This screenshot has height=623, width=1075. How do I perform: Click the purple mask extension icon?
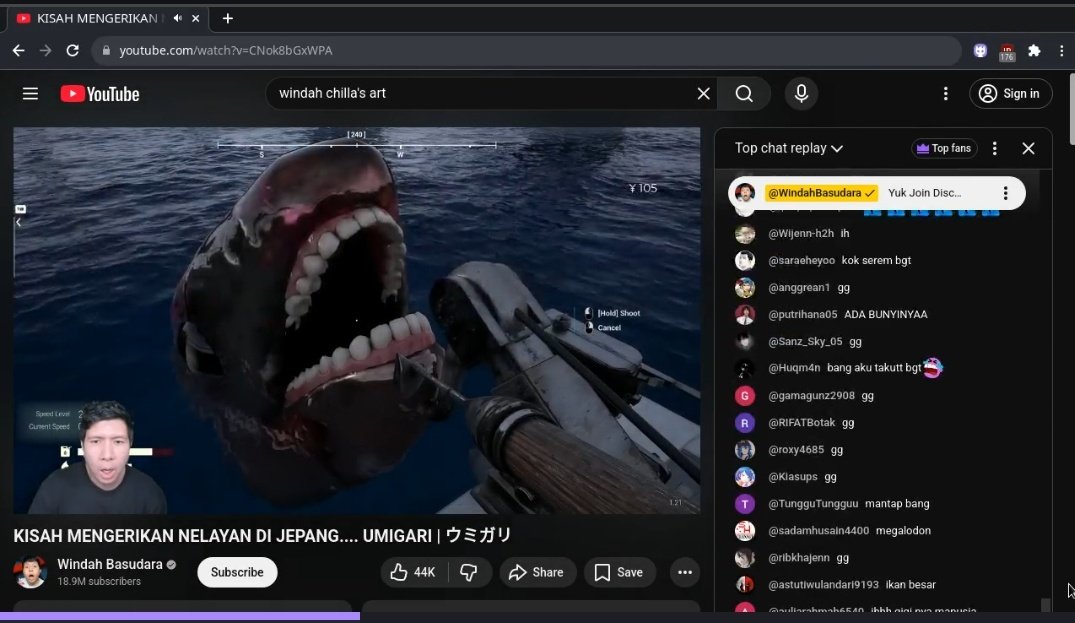980,50
